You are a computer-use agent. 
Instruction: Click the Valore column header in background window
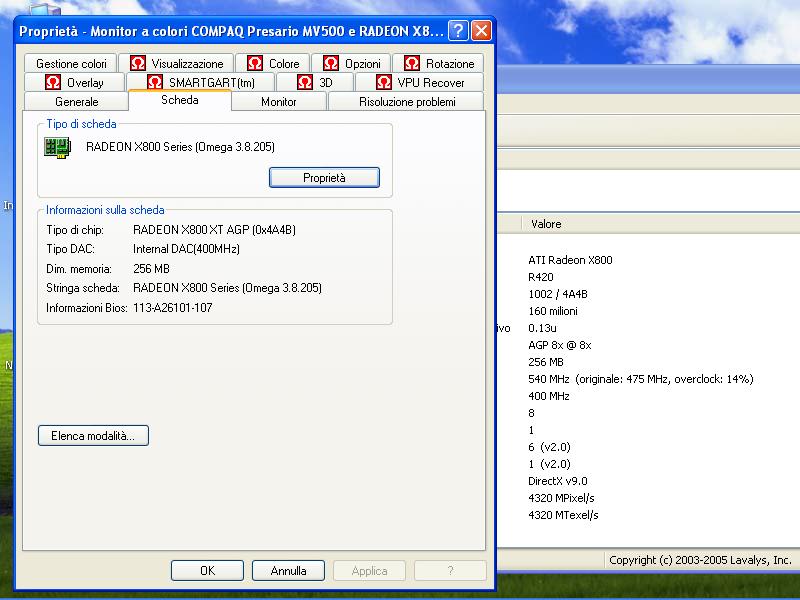[546, 224]
